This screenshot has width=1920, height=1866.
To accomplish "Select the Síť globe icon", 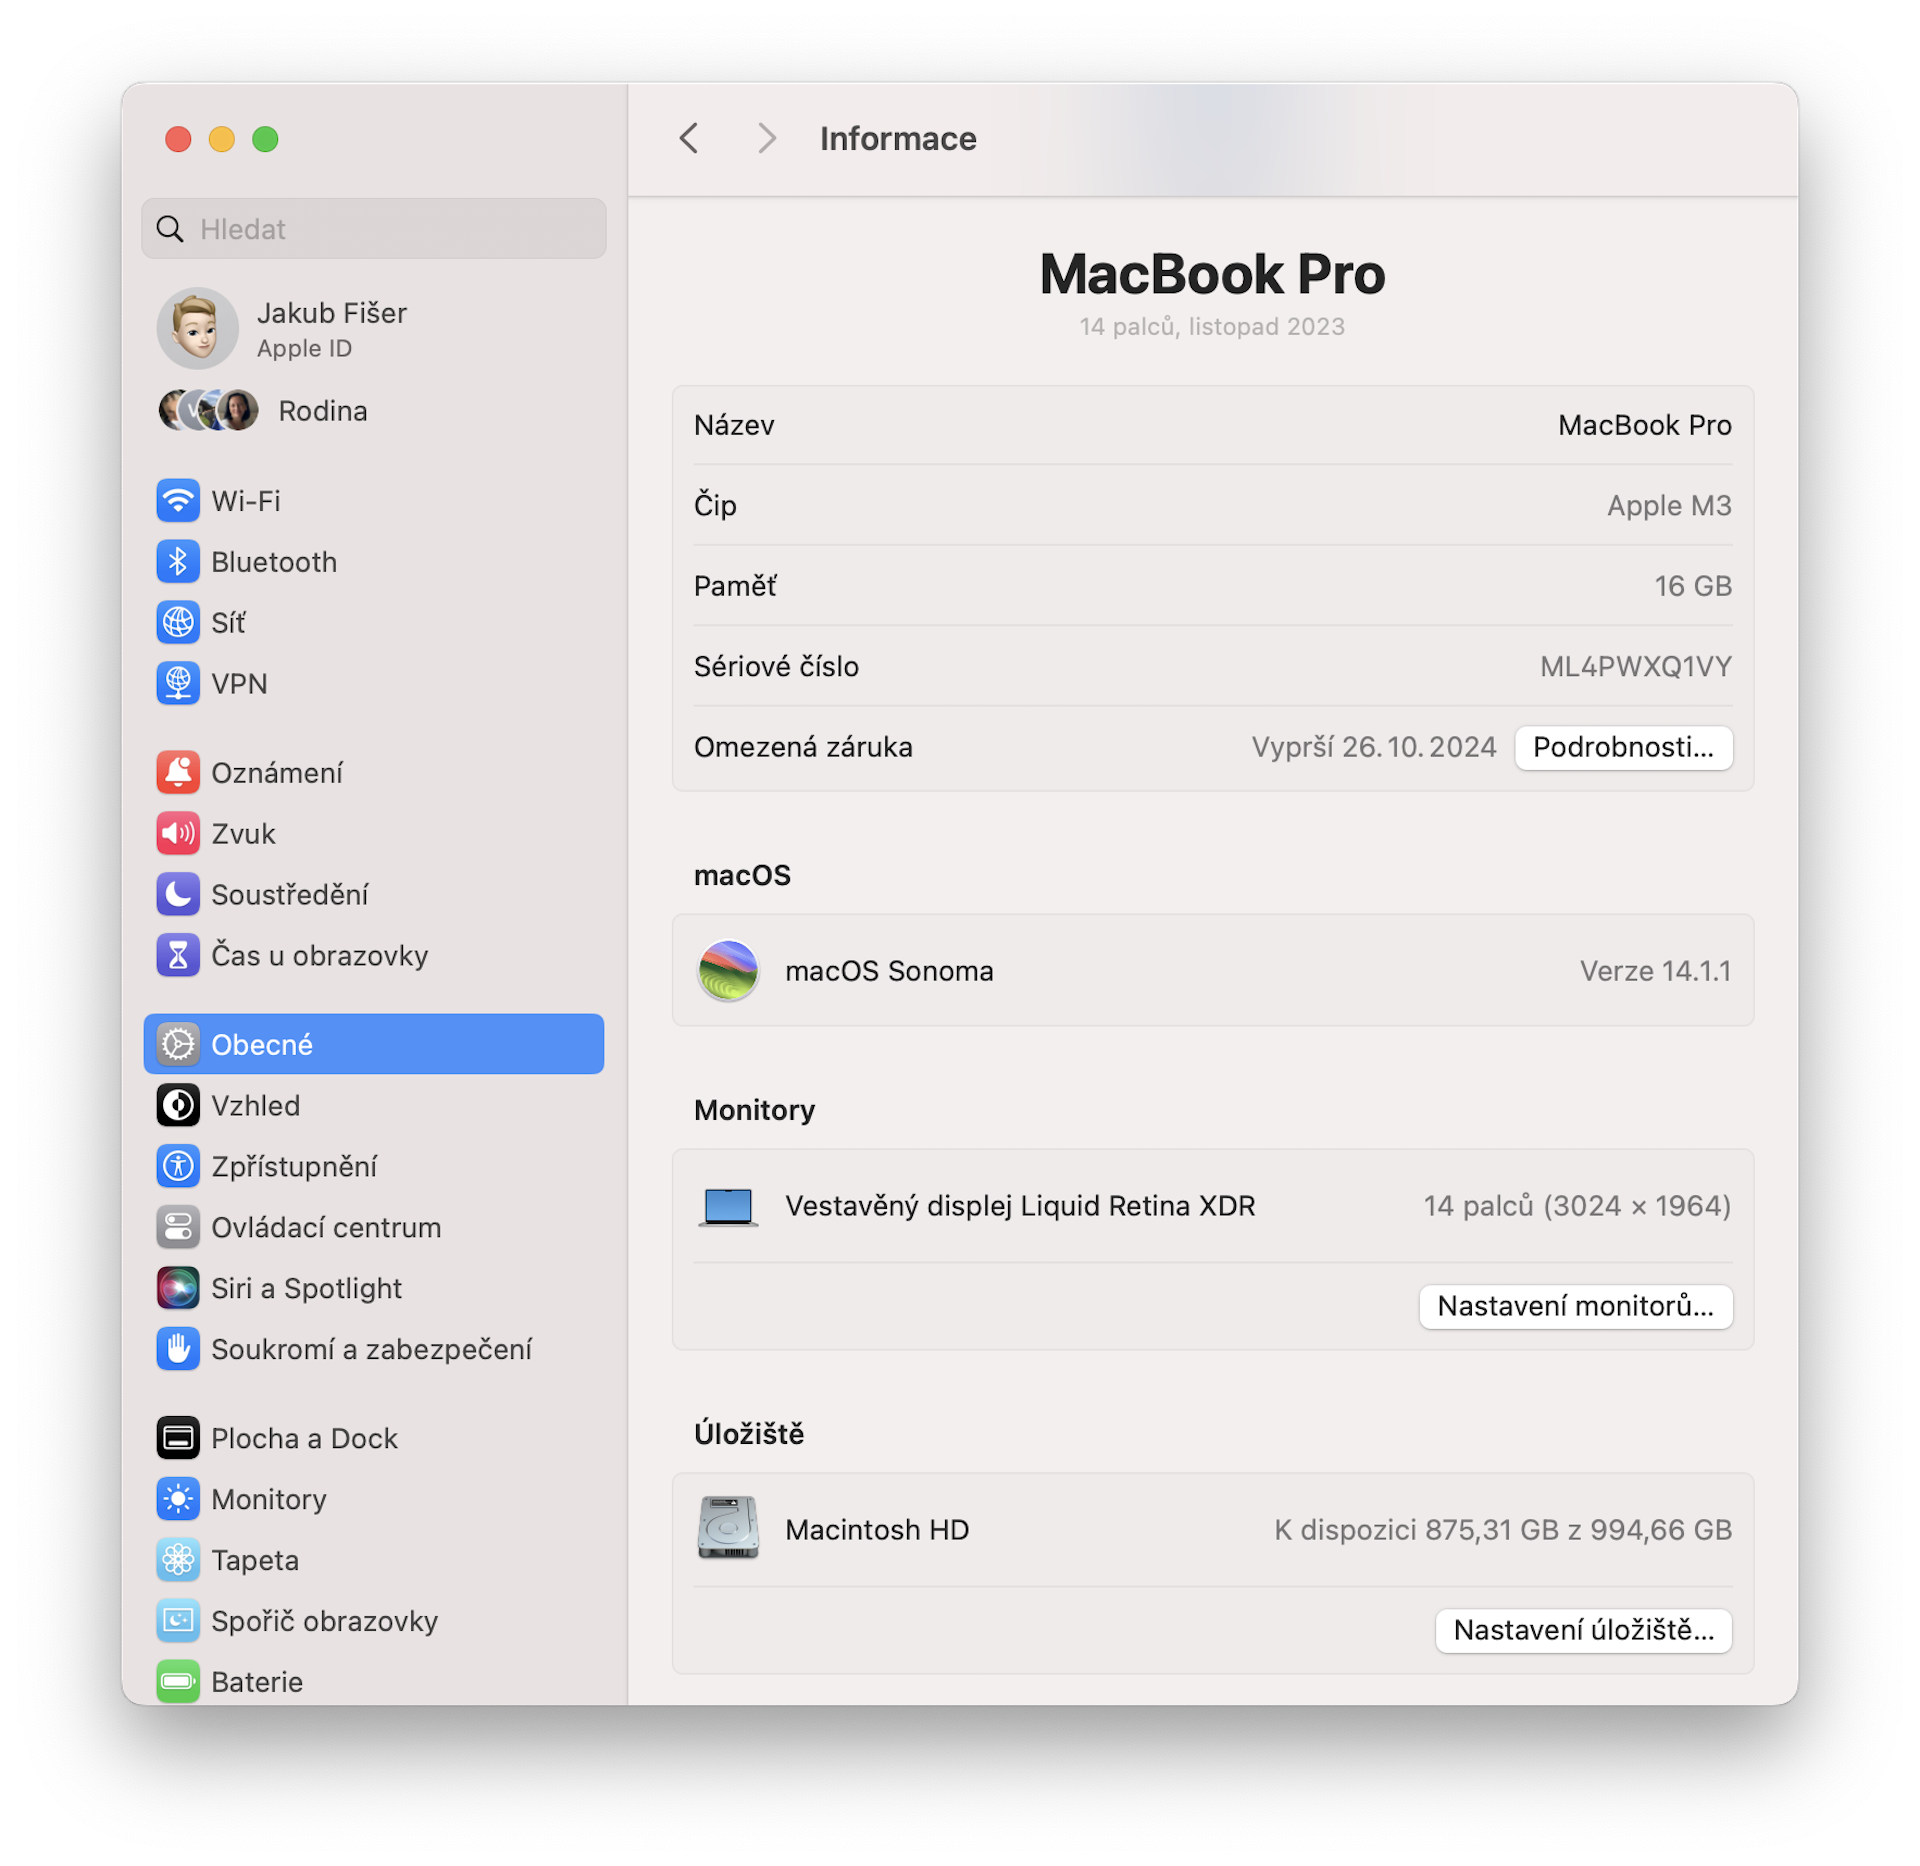I will click(x=178, y=623).
